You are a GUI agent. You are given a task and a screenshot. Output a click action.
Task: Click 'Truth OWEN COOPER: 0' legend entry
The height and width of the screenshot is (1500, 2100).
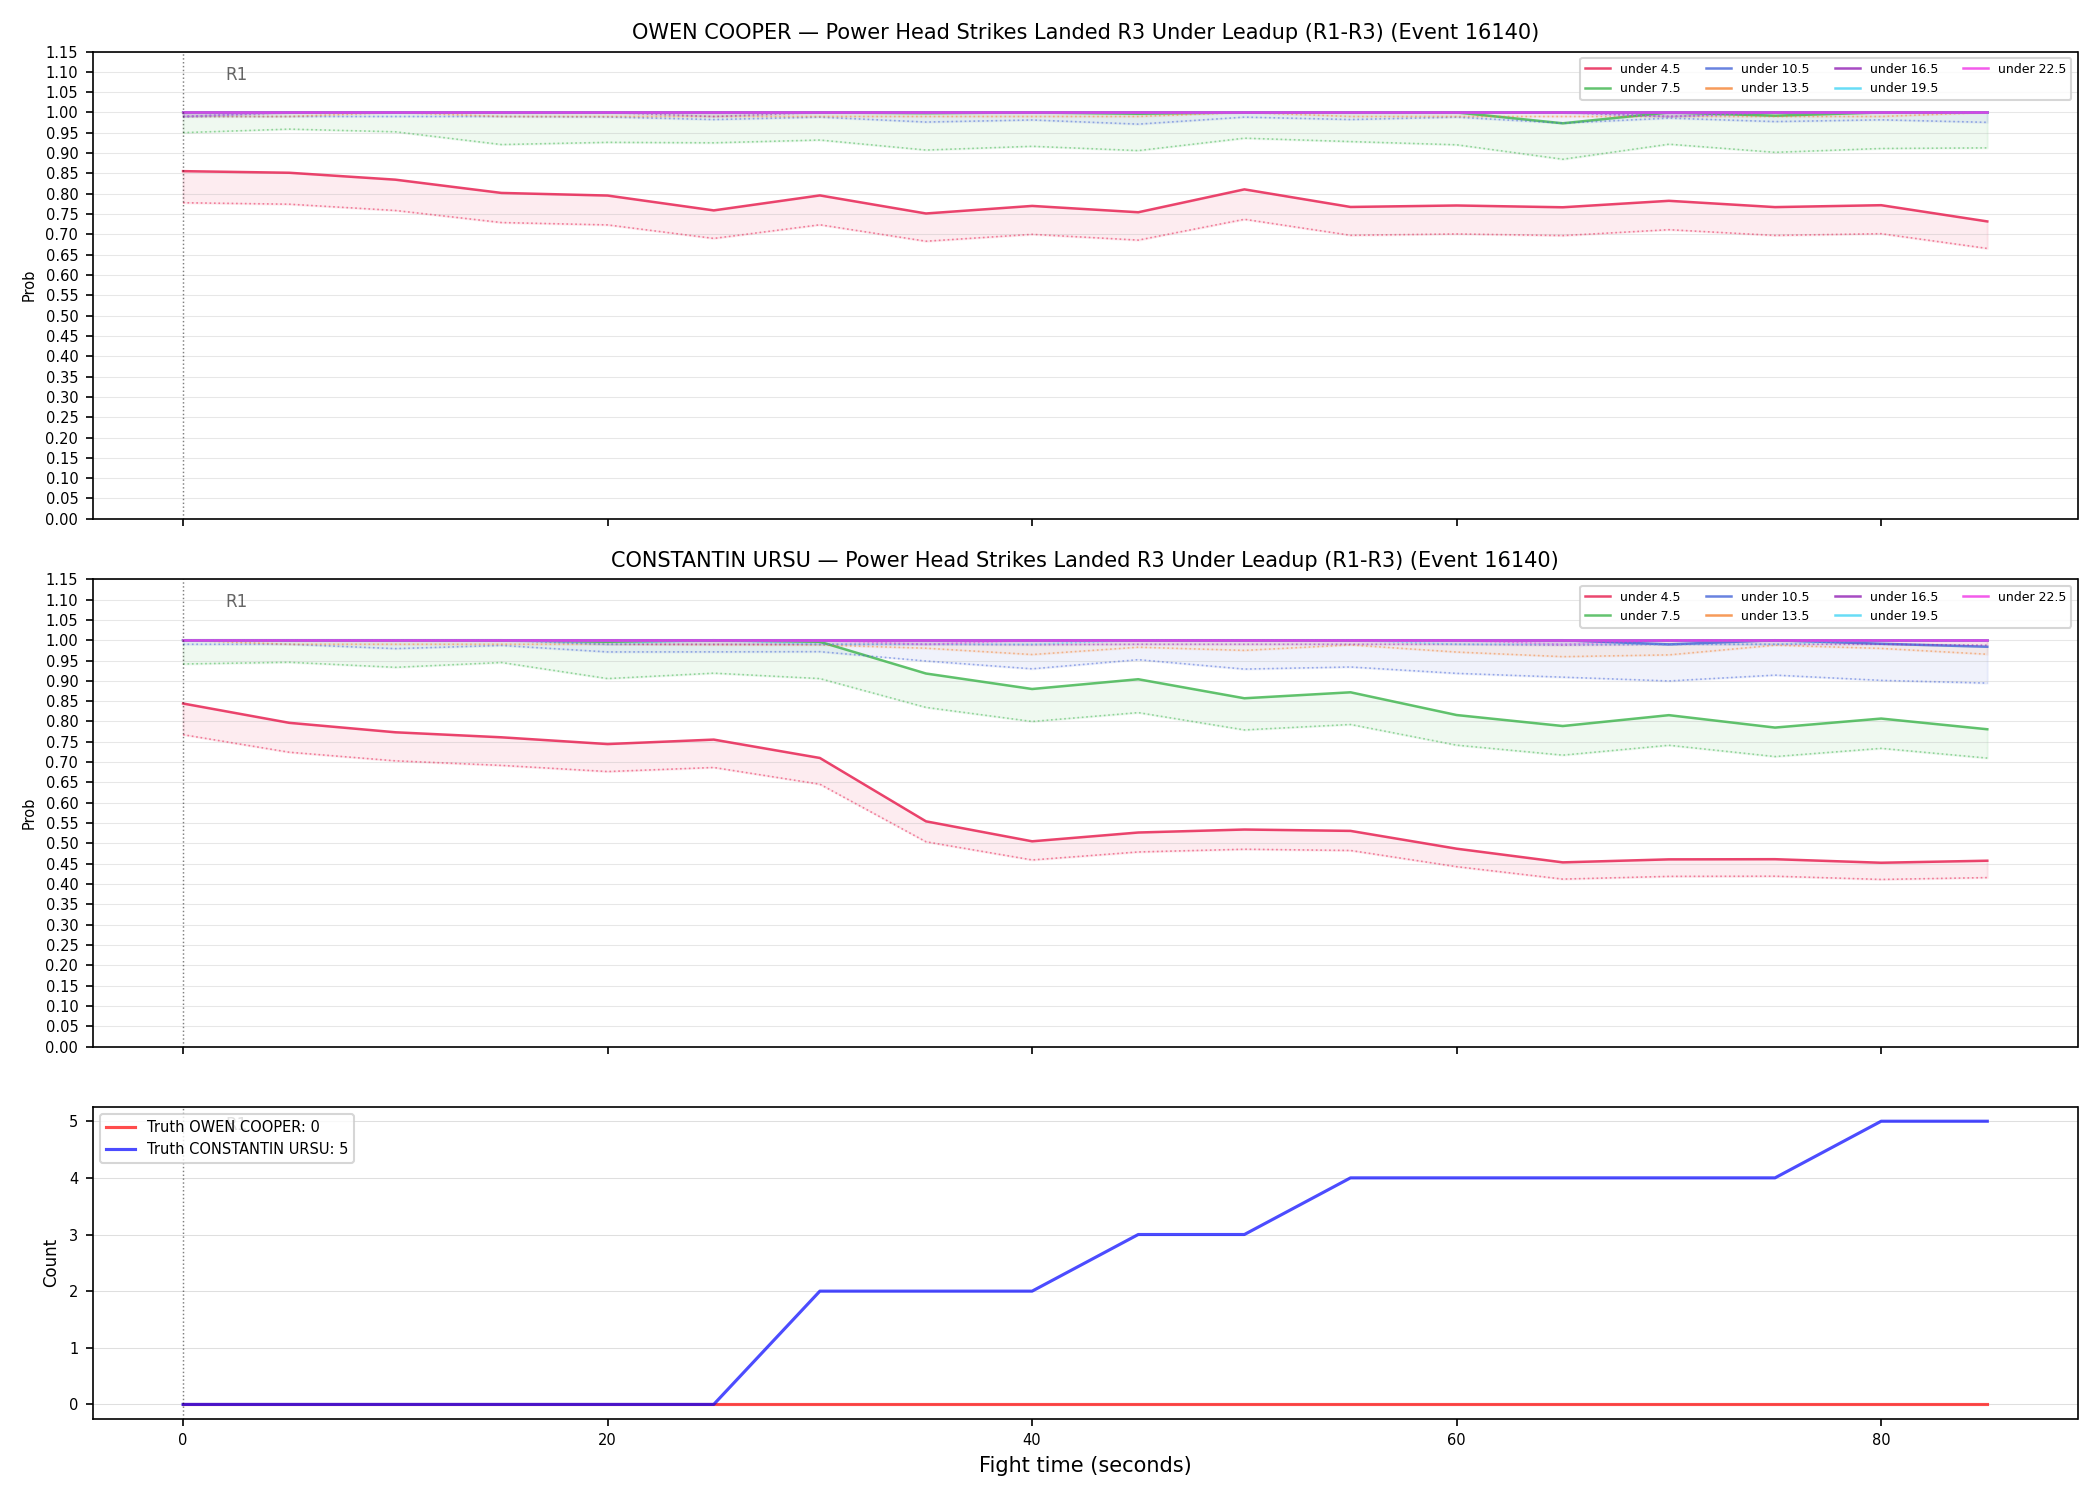233,1127
